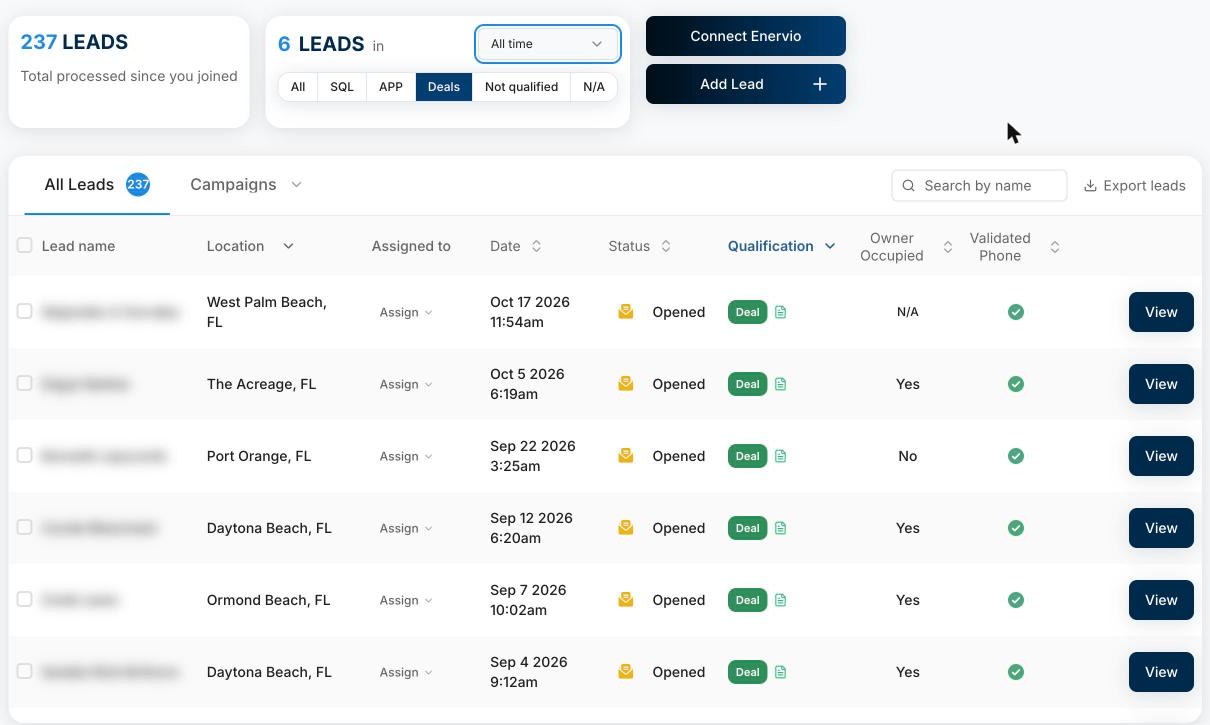This screenshot has height=725, width=1210.
Task: Open the document icon beside Deal in The Acreage row
Action: 781,384
